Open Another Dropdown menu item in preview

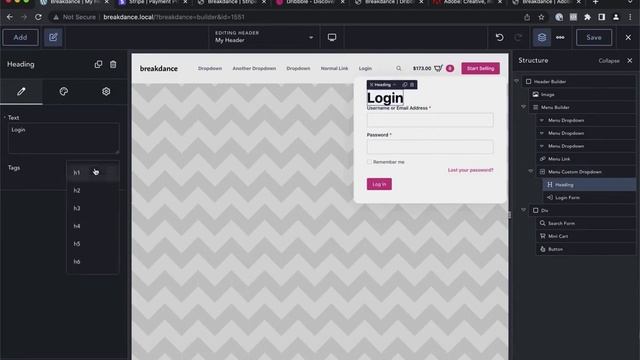click(x=254, y=69)
